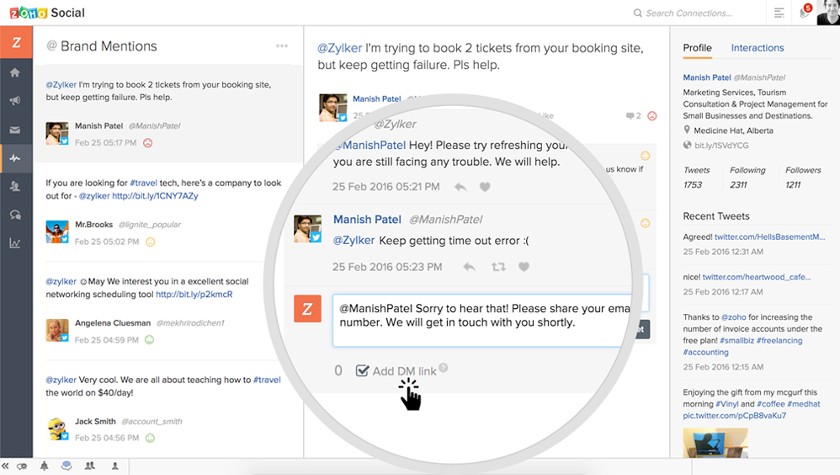Click the recent tweet image thumbnail
Screen dimensions: 840x475
coord(715,442)
